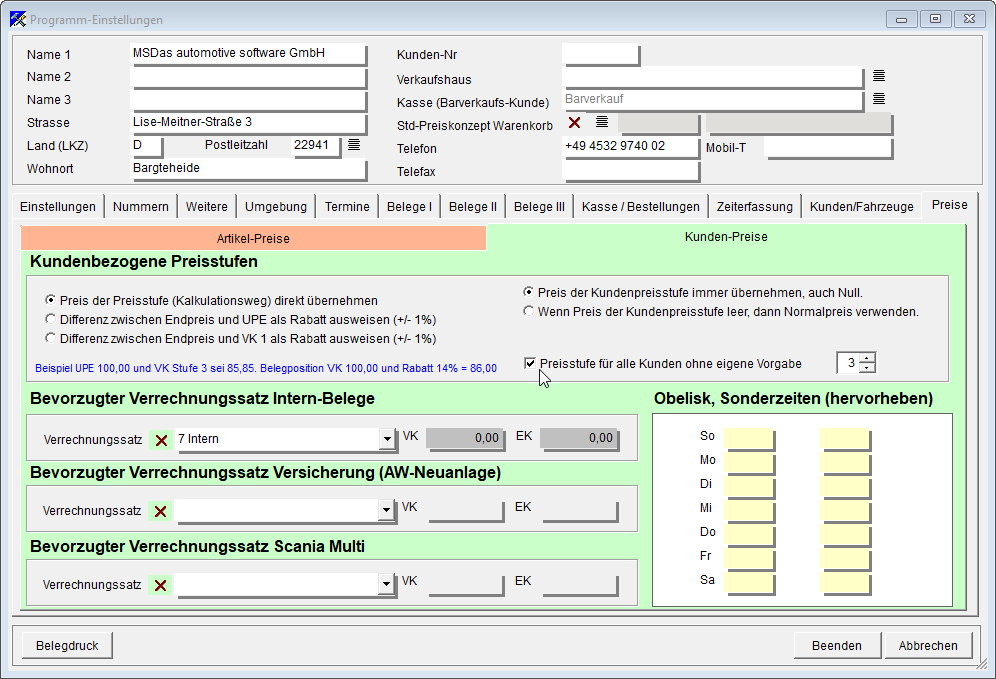Image resolution: width=996 pixels, height=679 pixels.
Task: Clear the Scania Multi Verrechnungssatz with the red X
Action: pos(160,586)
